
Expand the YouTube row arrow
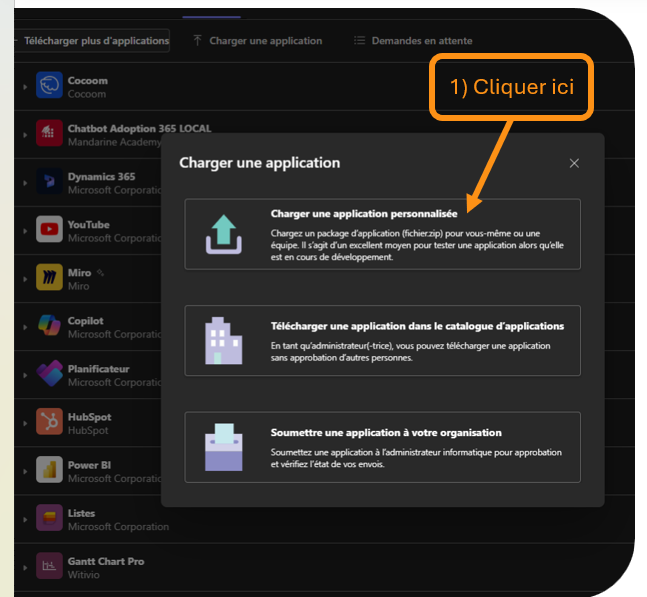pos(25,231)
